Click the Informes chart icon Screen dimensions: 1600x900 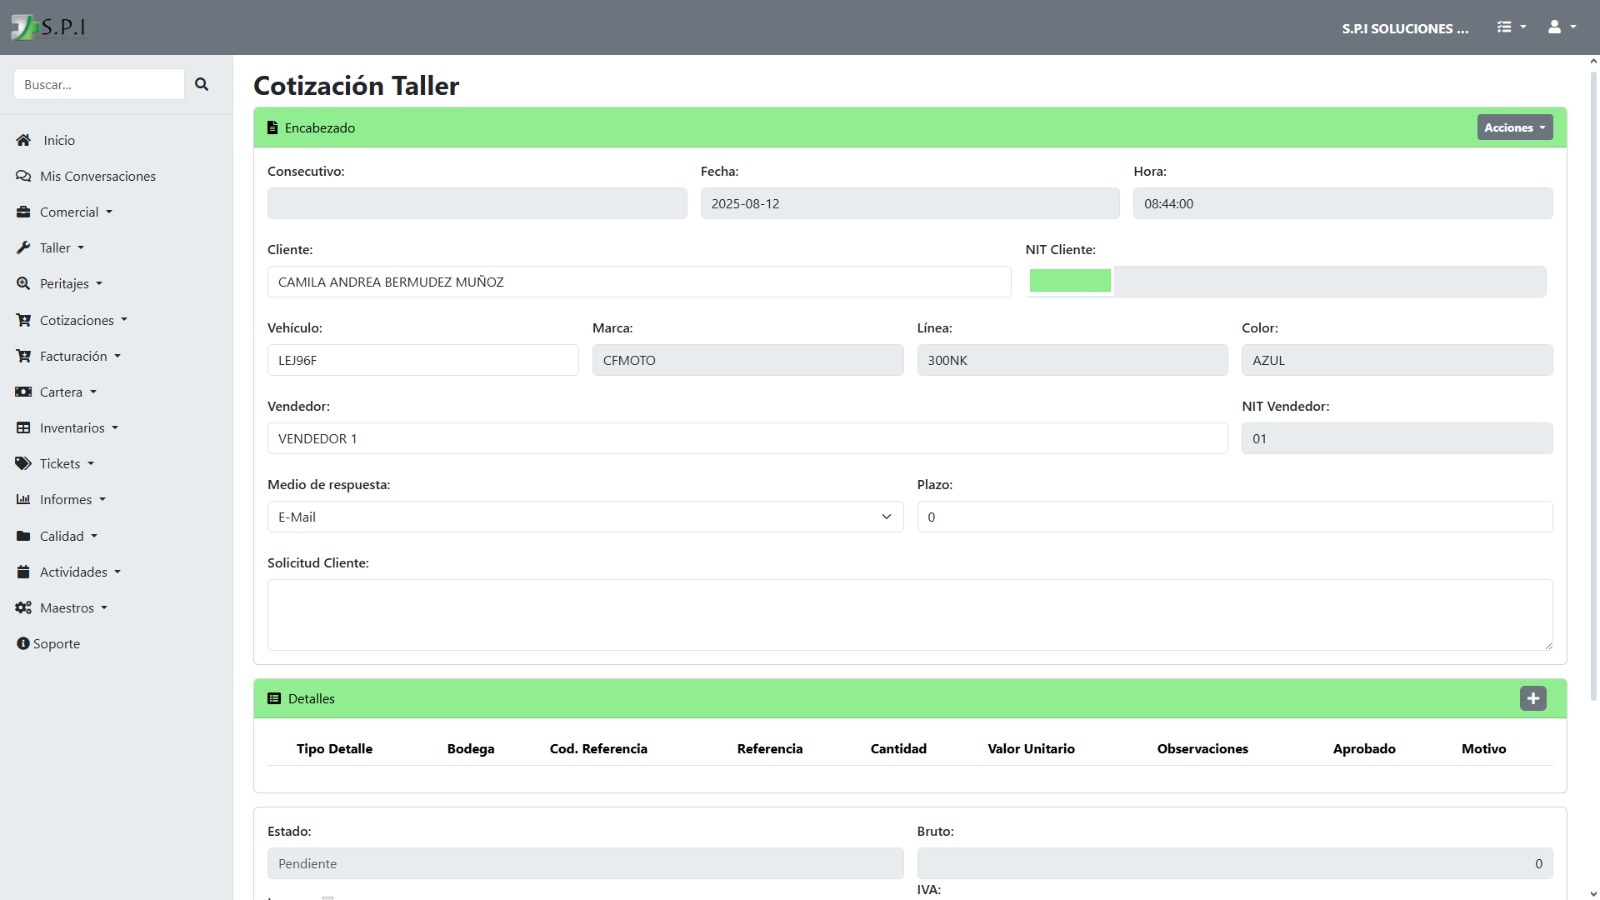point(23,500)
